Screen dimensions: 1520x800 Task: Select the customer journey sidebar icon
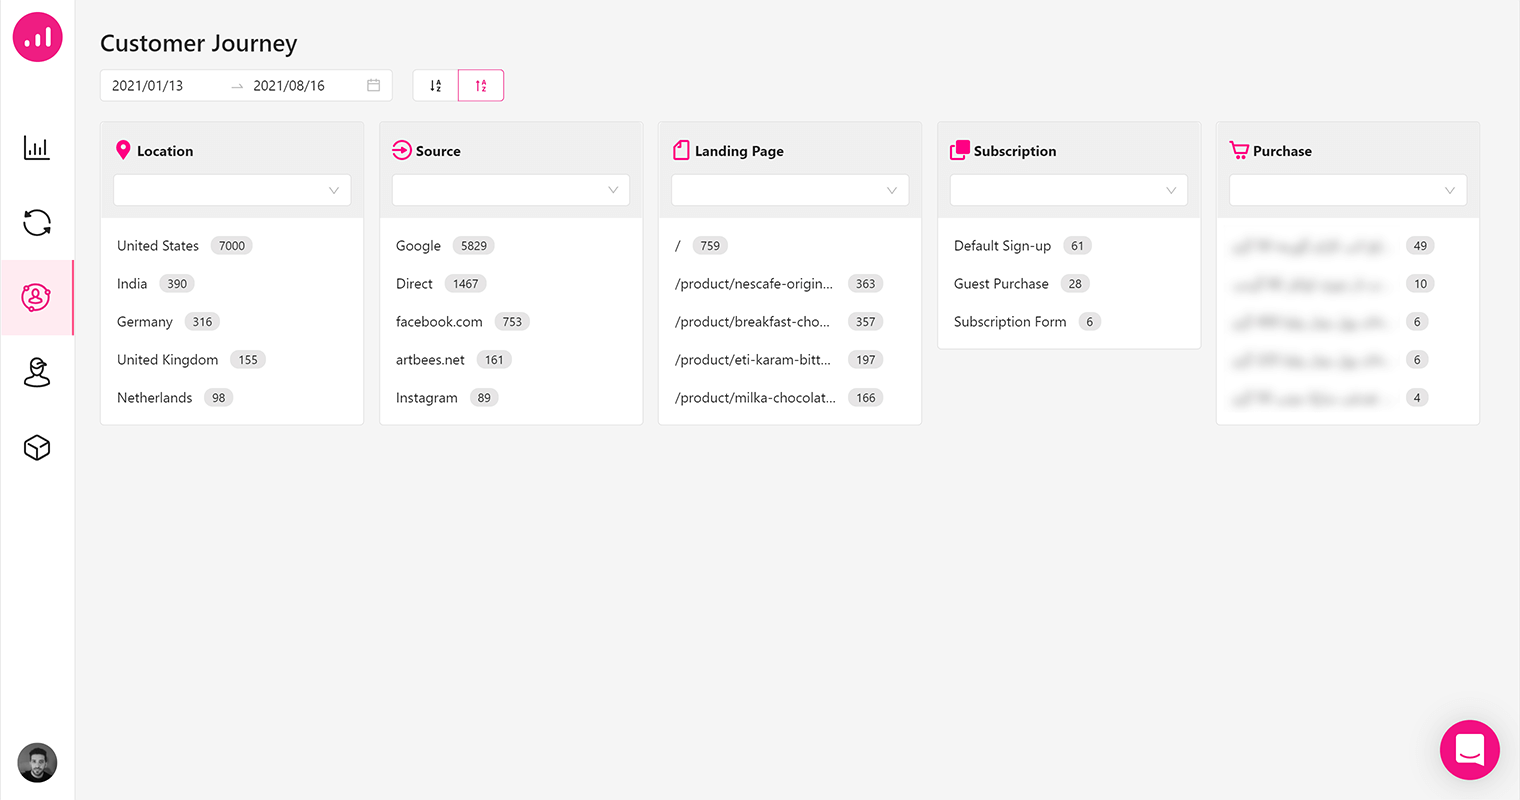pyautogui.click(x=36, y=297)
